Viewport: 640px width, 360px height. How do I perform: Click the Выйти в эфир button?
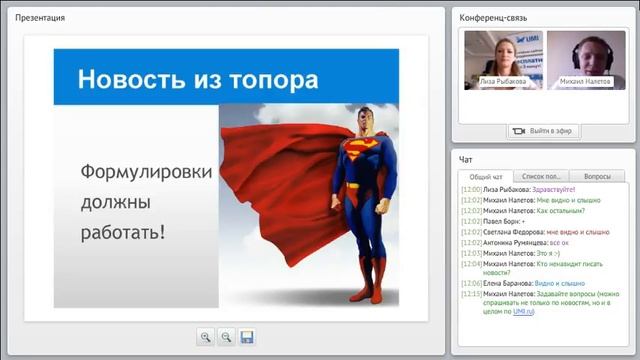543,131
